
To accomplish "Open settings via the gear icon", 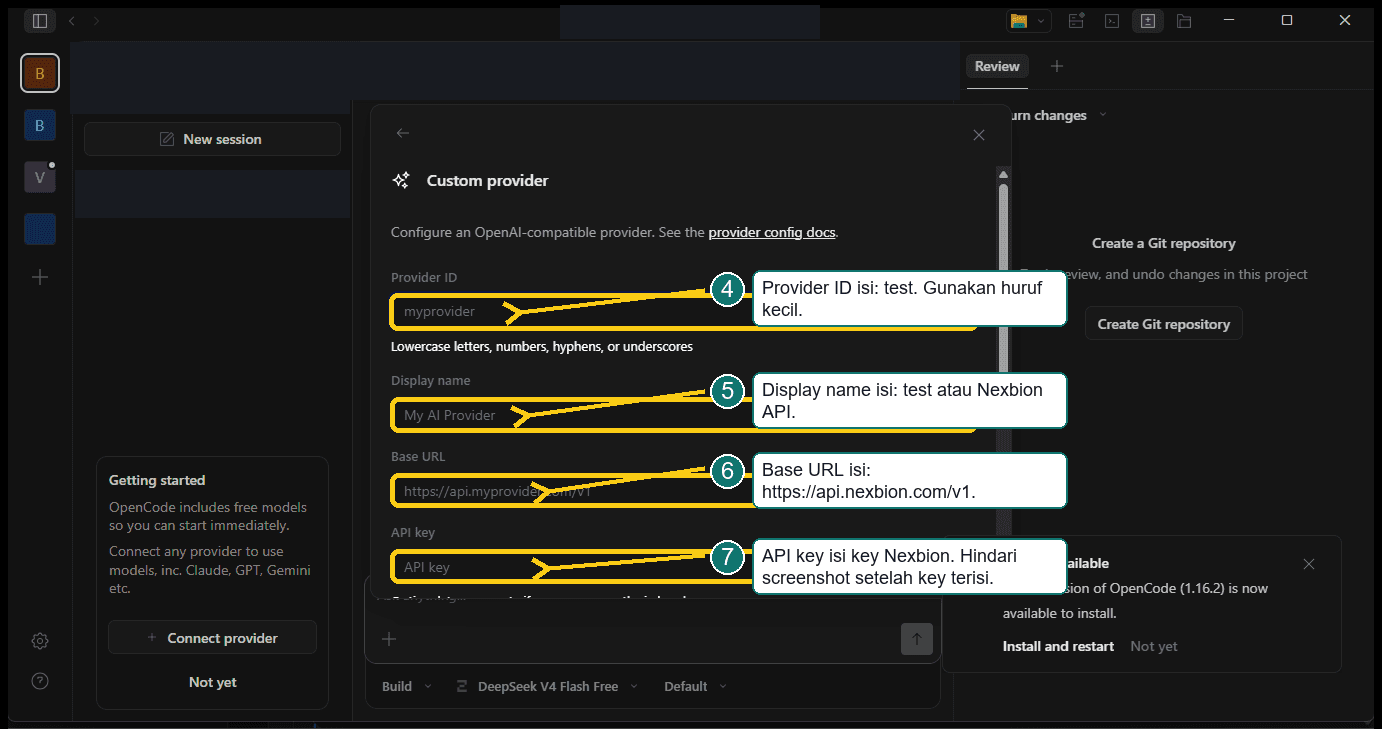I will click(40, 641).
